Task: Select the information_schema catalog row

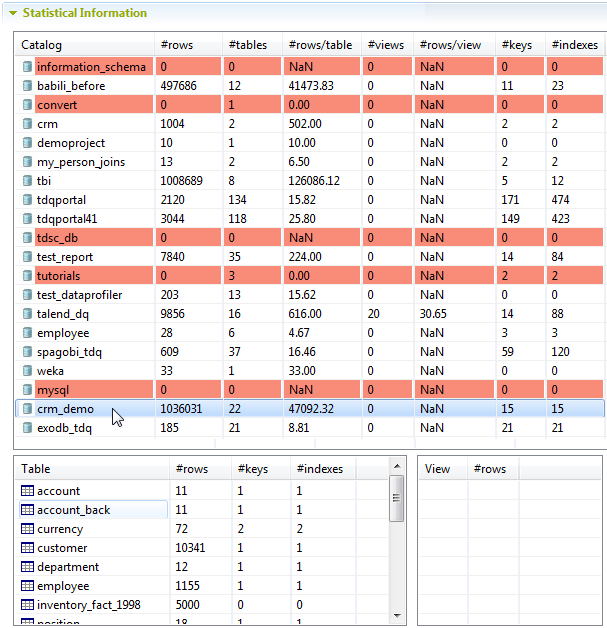Action: click(90, 67)
